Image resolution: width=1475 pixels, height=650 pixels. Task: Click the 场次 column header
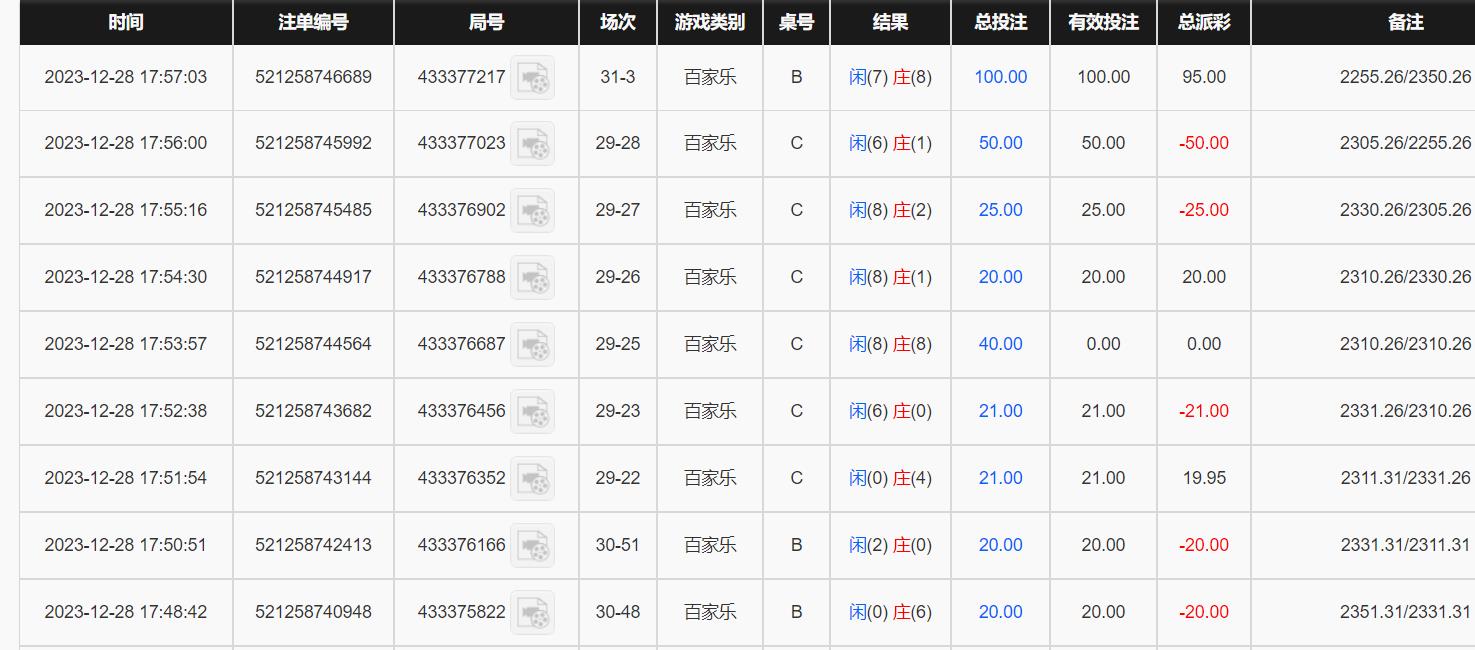618,22
